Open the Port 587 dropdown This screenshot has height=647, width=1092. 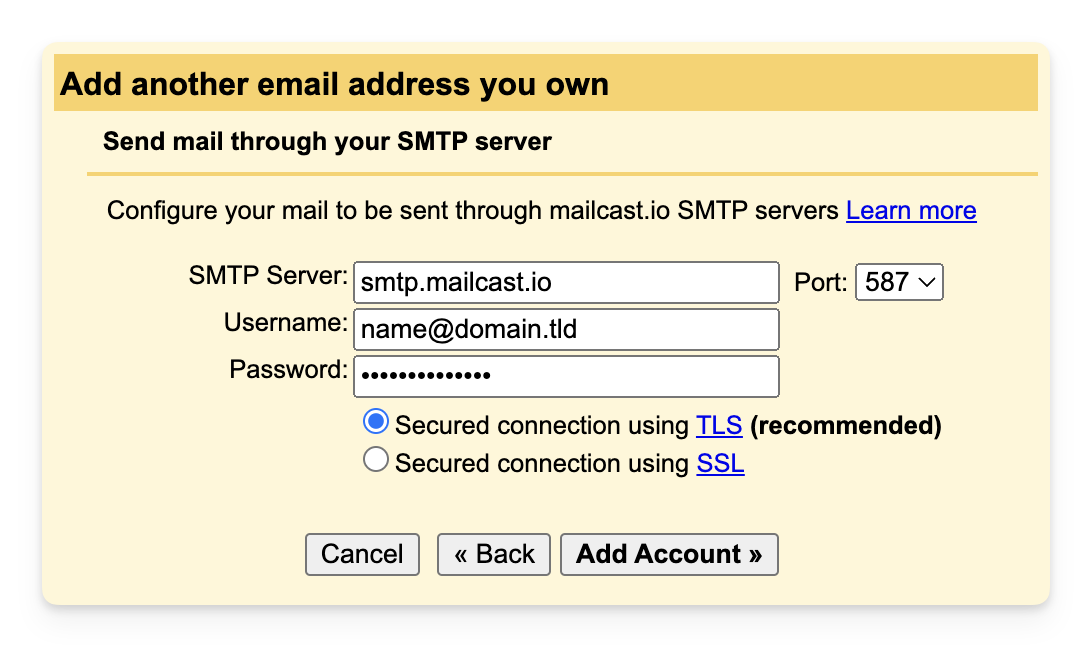[899, 282]
